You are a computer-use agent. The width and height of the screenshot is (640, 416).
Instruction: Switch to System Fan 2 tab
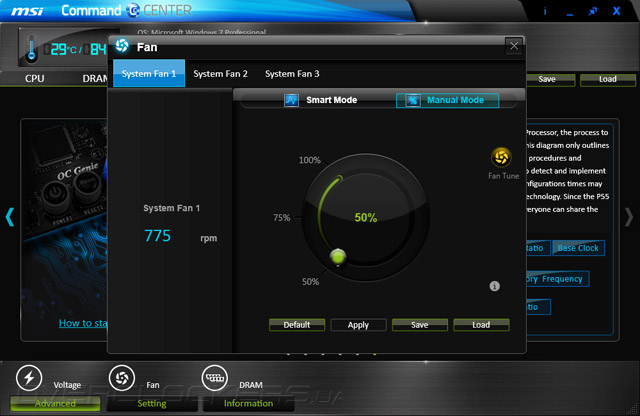coord(220,73)
